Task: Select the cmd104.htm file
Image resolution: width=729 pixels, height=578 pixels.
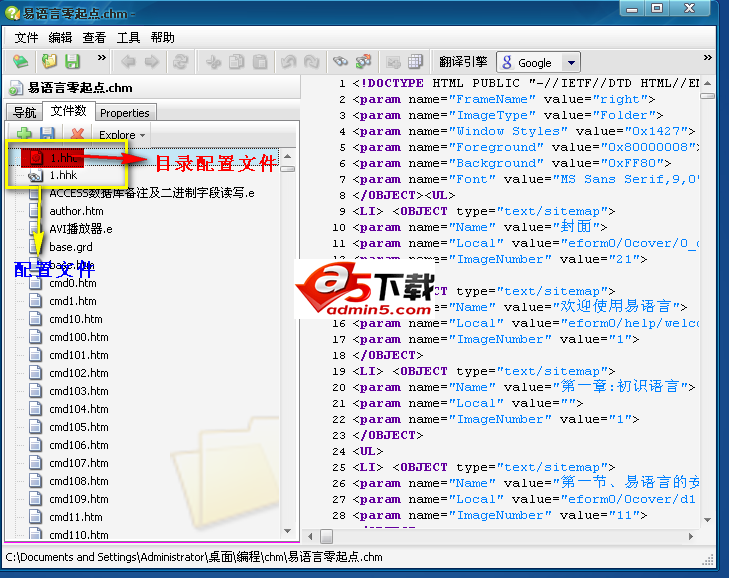Action: (79, 409)
